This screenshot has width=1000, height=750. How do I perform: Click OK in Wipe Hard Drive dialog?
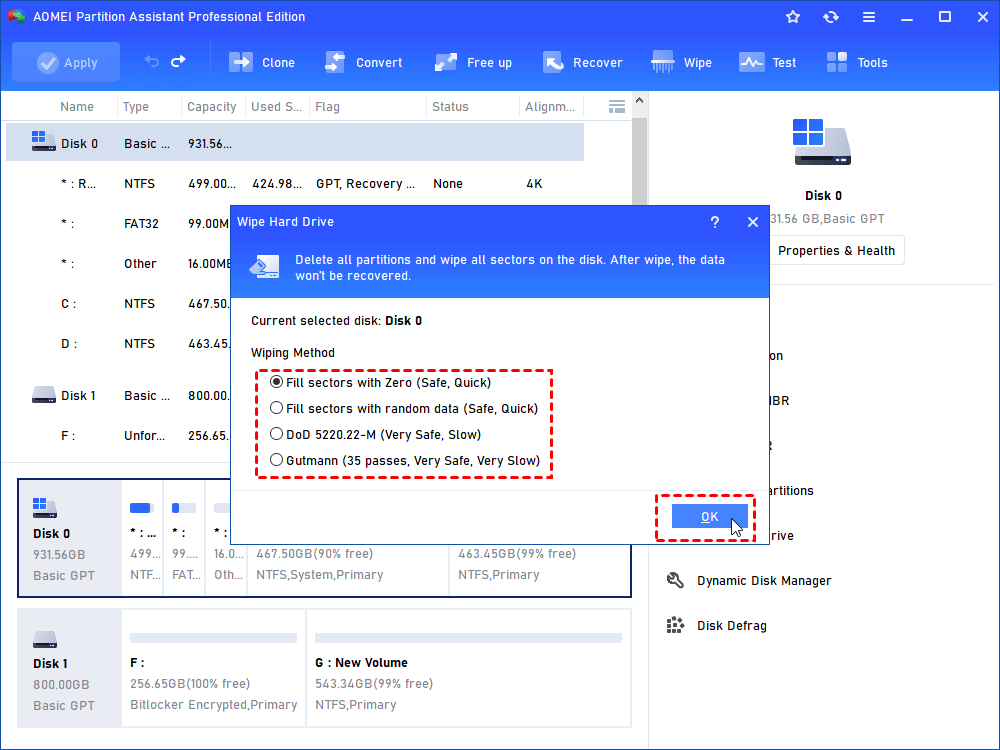[709, 517]
